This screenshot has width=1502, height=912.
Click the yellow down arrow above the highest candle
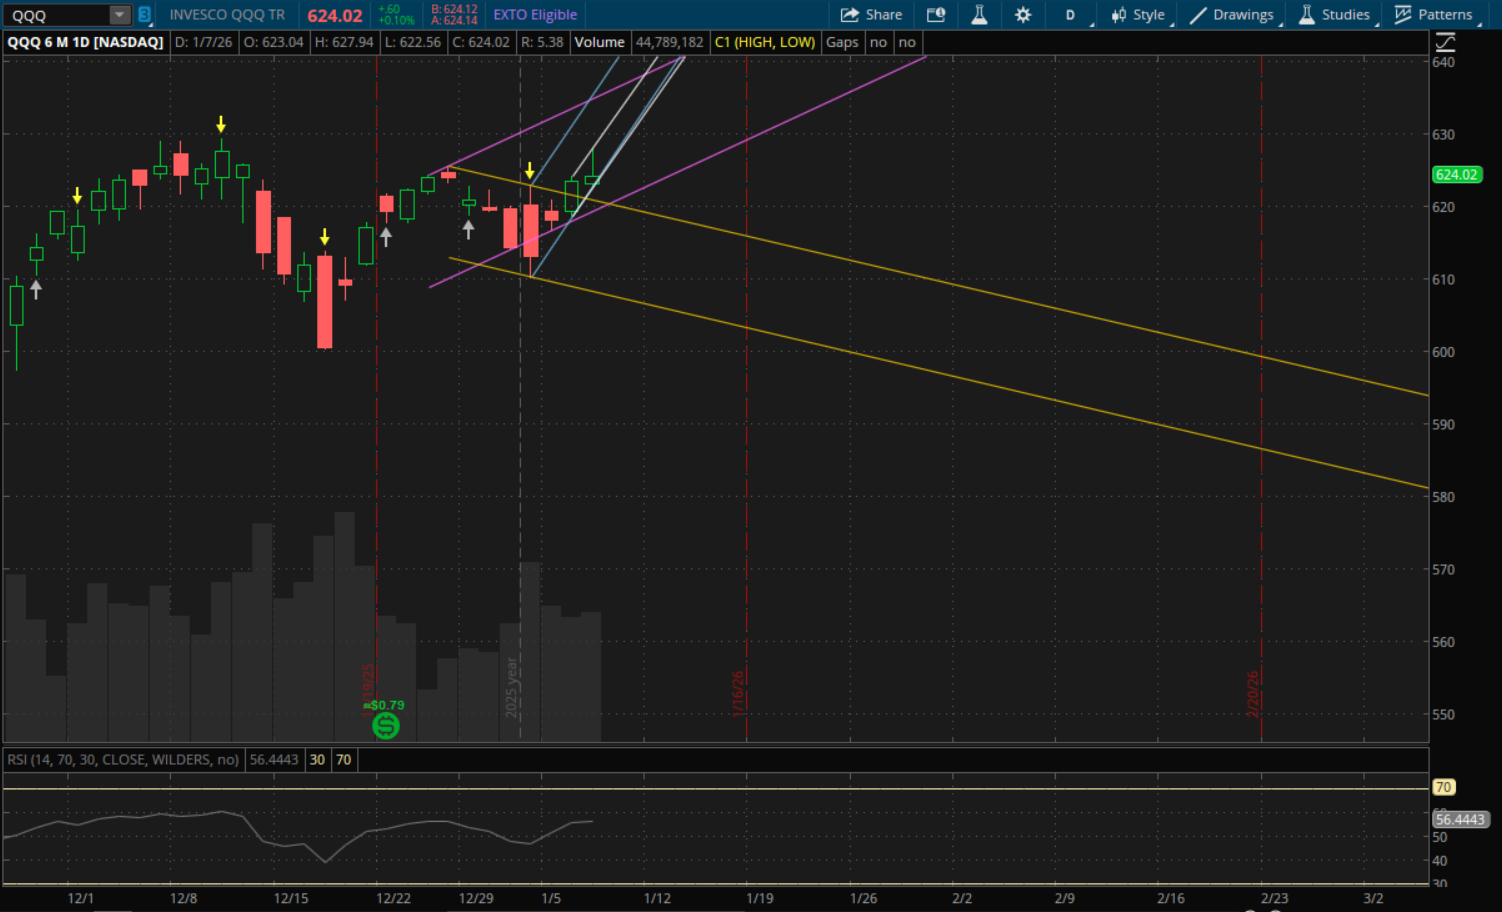(221, 125)
